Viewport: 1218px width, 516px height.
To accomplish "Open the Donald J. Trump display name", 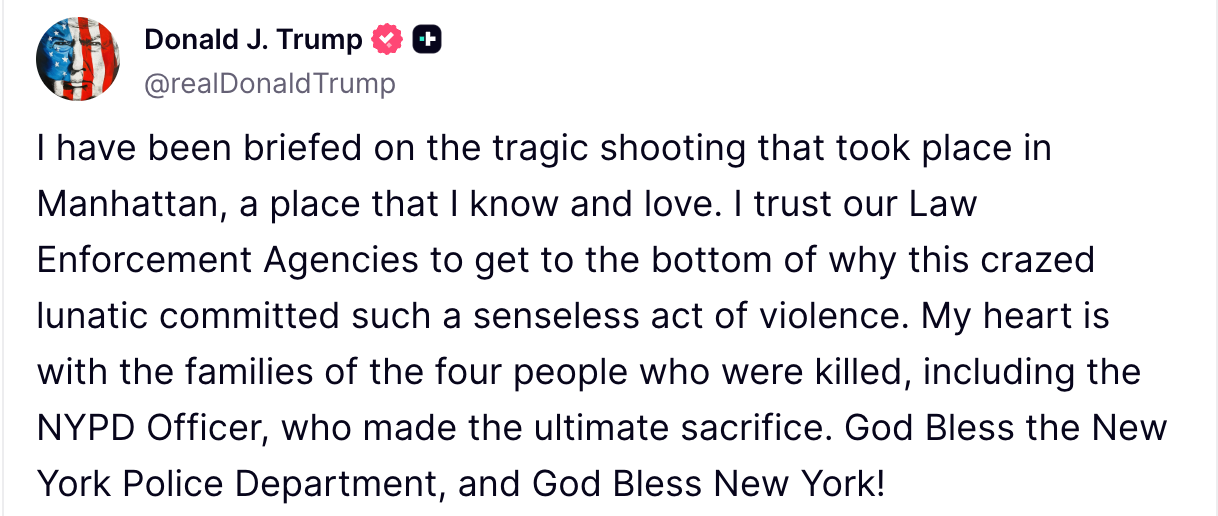I will 253,40.
